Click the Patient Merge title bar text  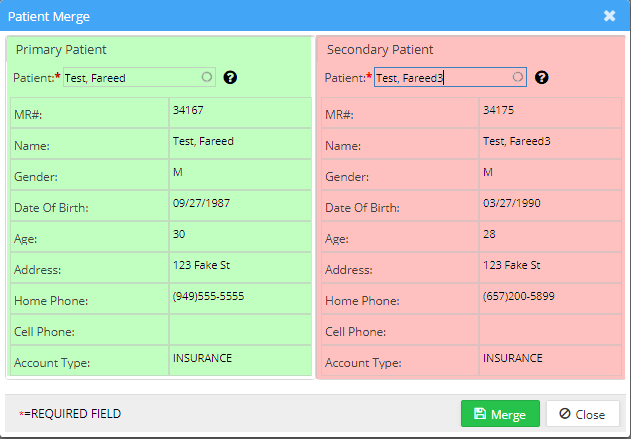click(x=49, y=16)
